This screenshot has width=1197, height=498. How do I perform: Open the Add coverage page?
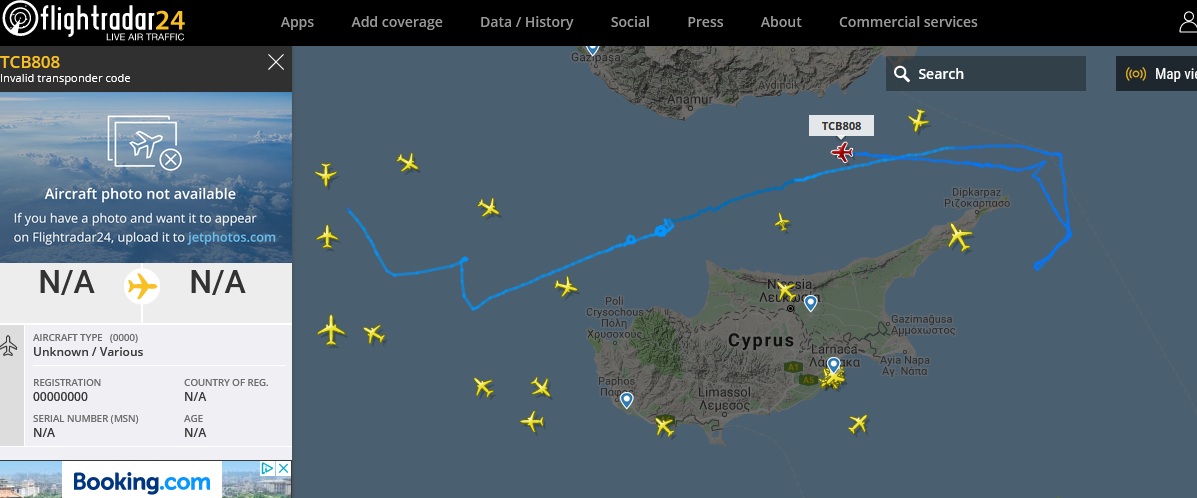[397, 22]
